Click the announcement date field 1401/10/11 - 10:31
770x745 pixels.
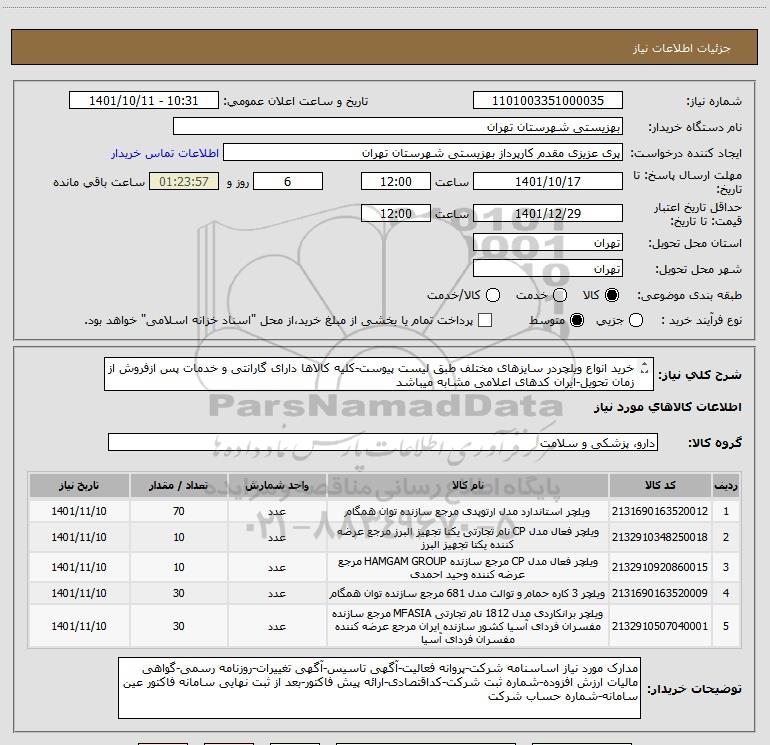tap(143, 101)
